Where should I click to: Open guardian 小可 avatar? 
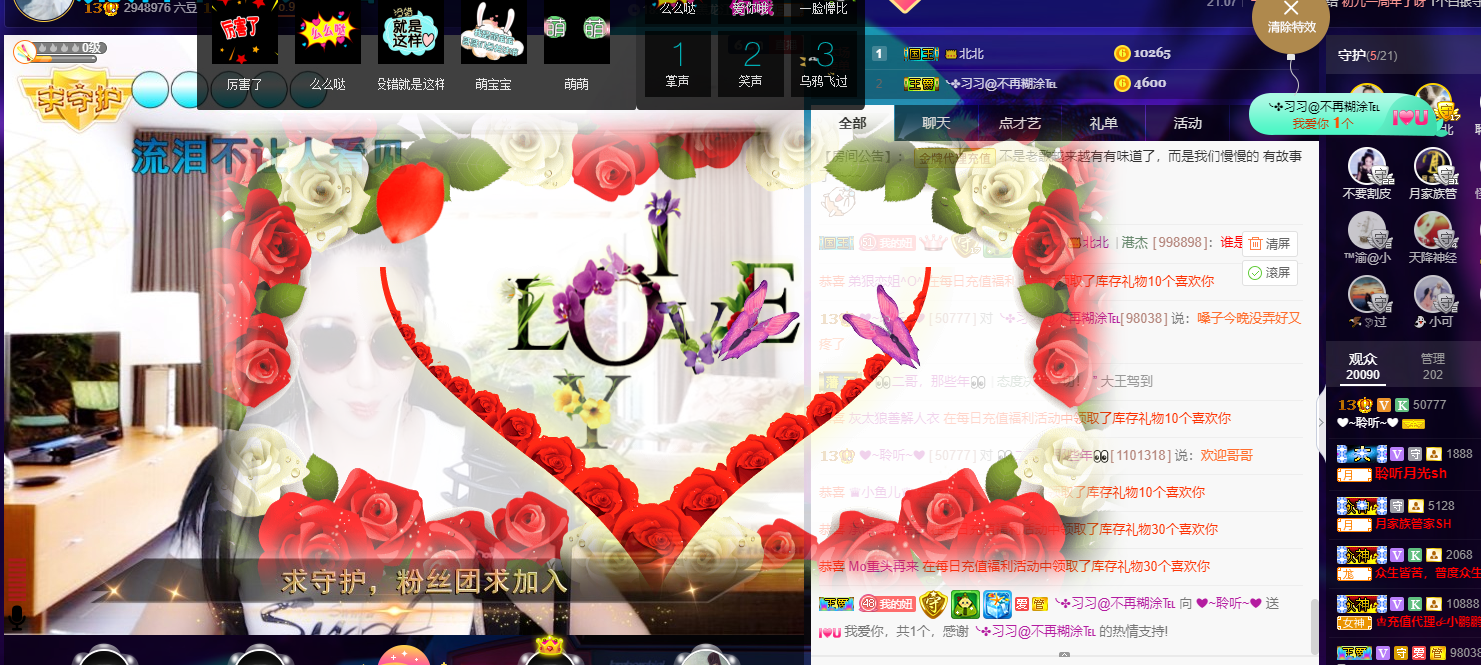(1433, 295)
